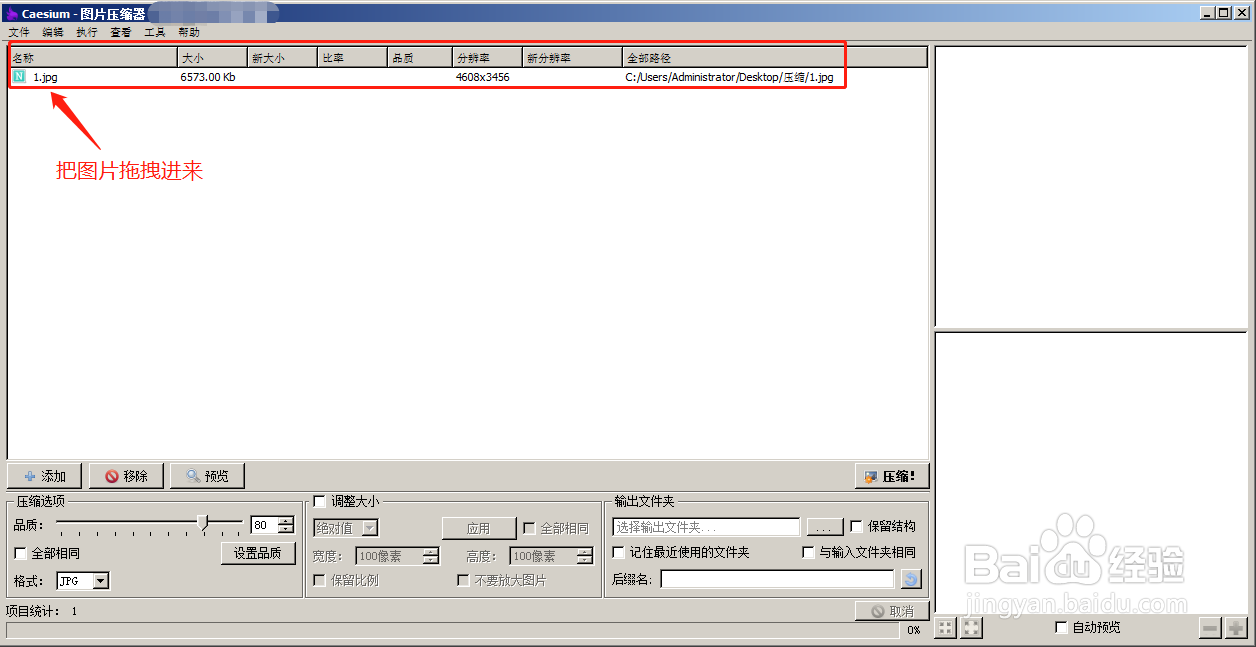The width and height of the screenshot is (1256, 647).
Task: Click the zoom in plus preview button
Action: pyautogui.click(x=1236, y=628)
